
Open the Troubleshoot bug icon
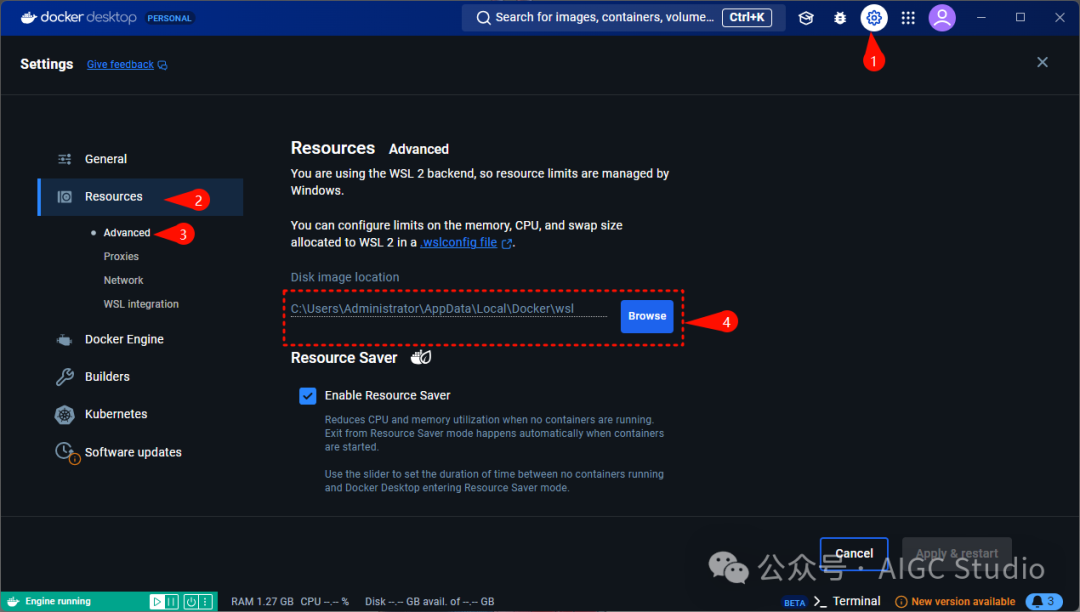coord(840,18)
